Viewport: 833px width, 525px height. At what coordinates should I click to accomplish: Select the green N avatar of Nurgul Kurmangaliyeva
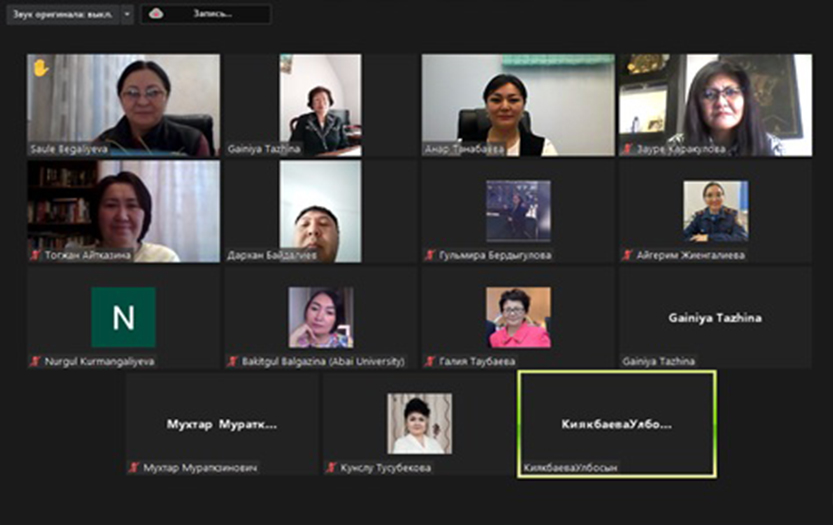123,317
